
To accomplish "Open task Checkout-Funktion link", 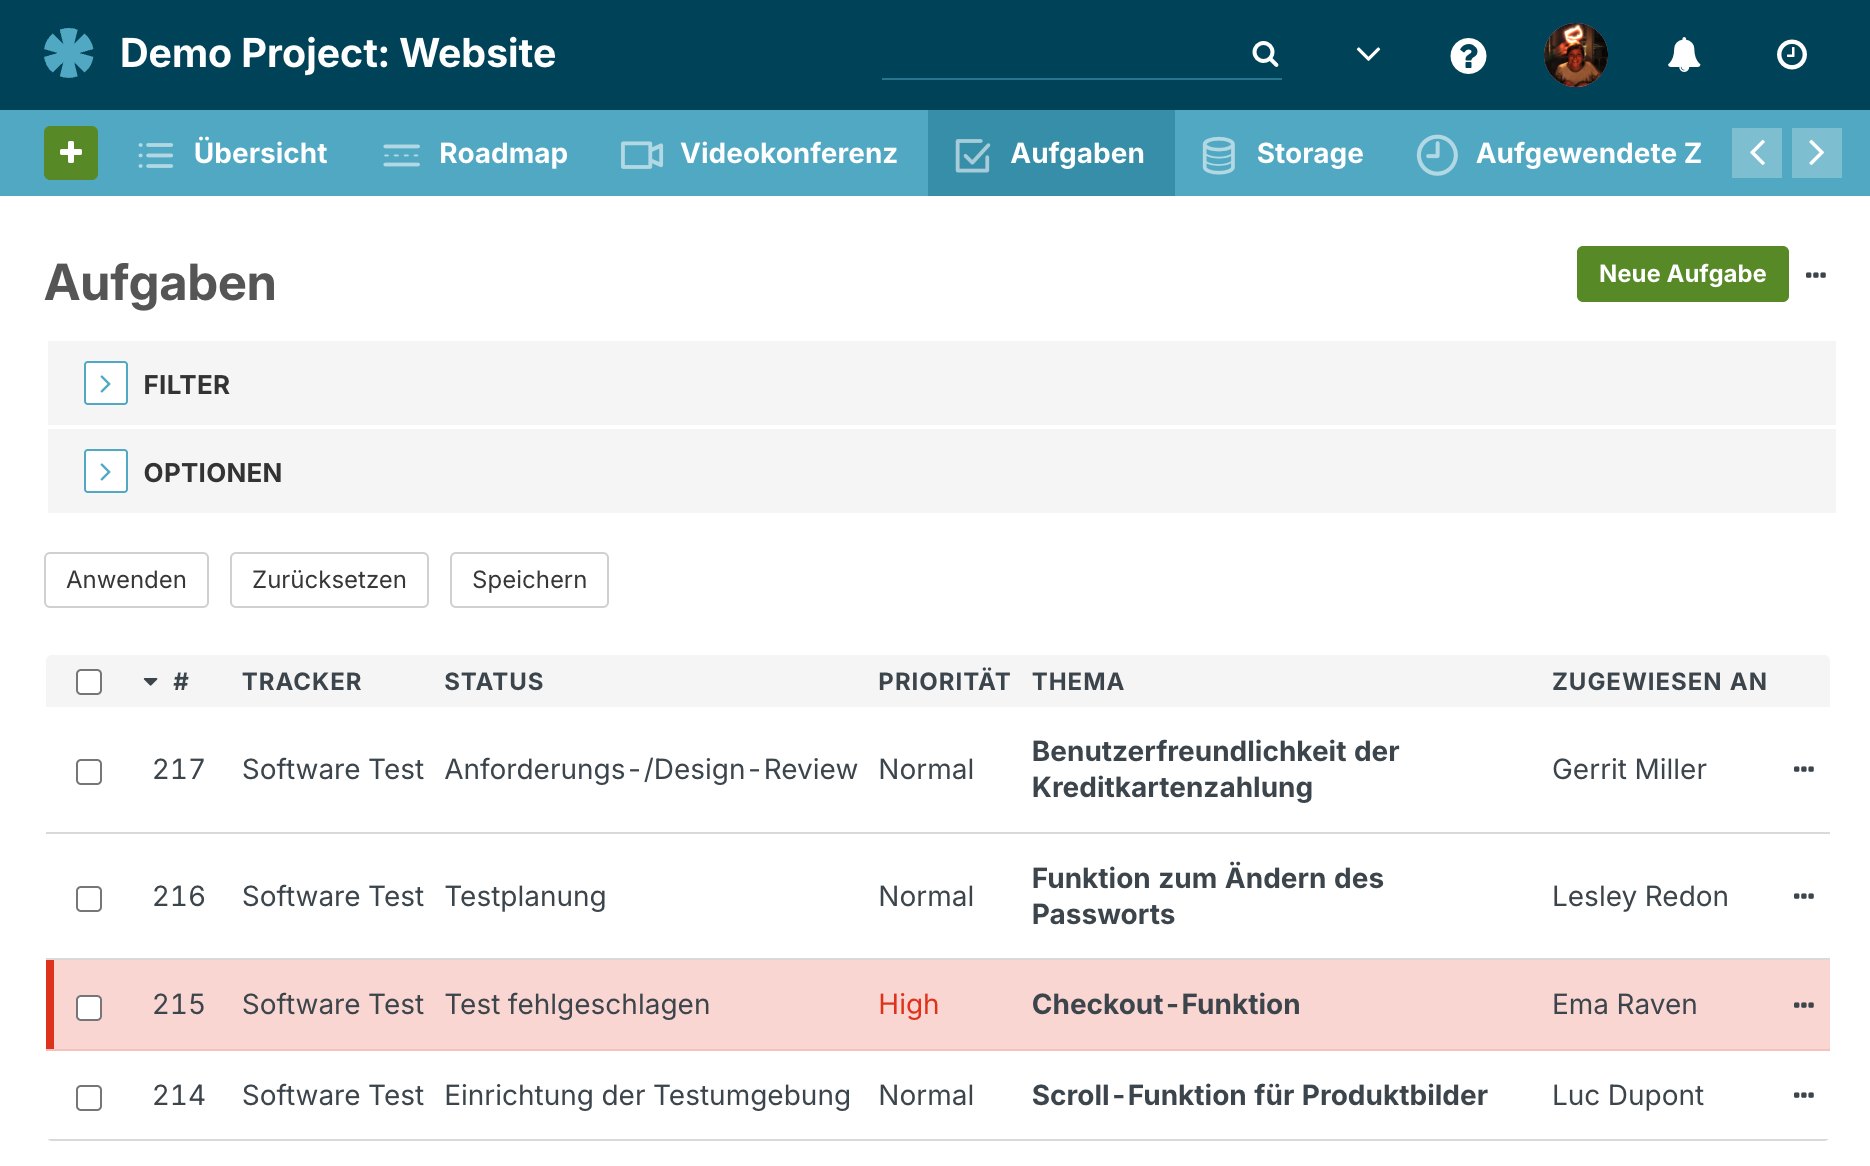I will click(1166, 1004).
